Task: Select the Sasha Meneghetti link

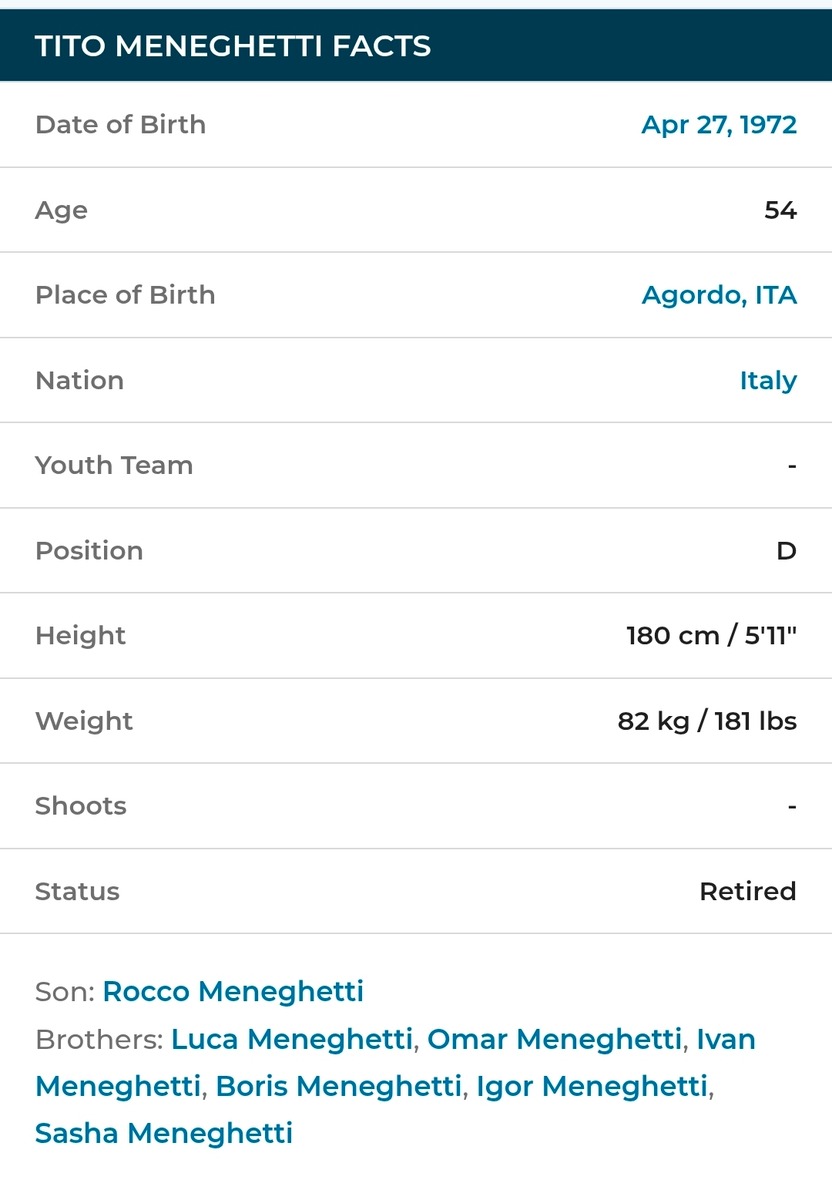Action: click(164, 1132)
